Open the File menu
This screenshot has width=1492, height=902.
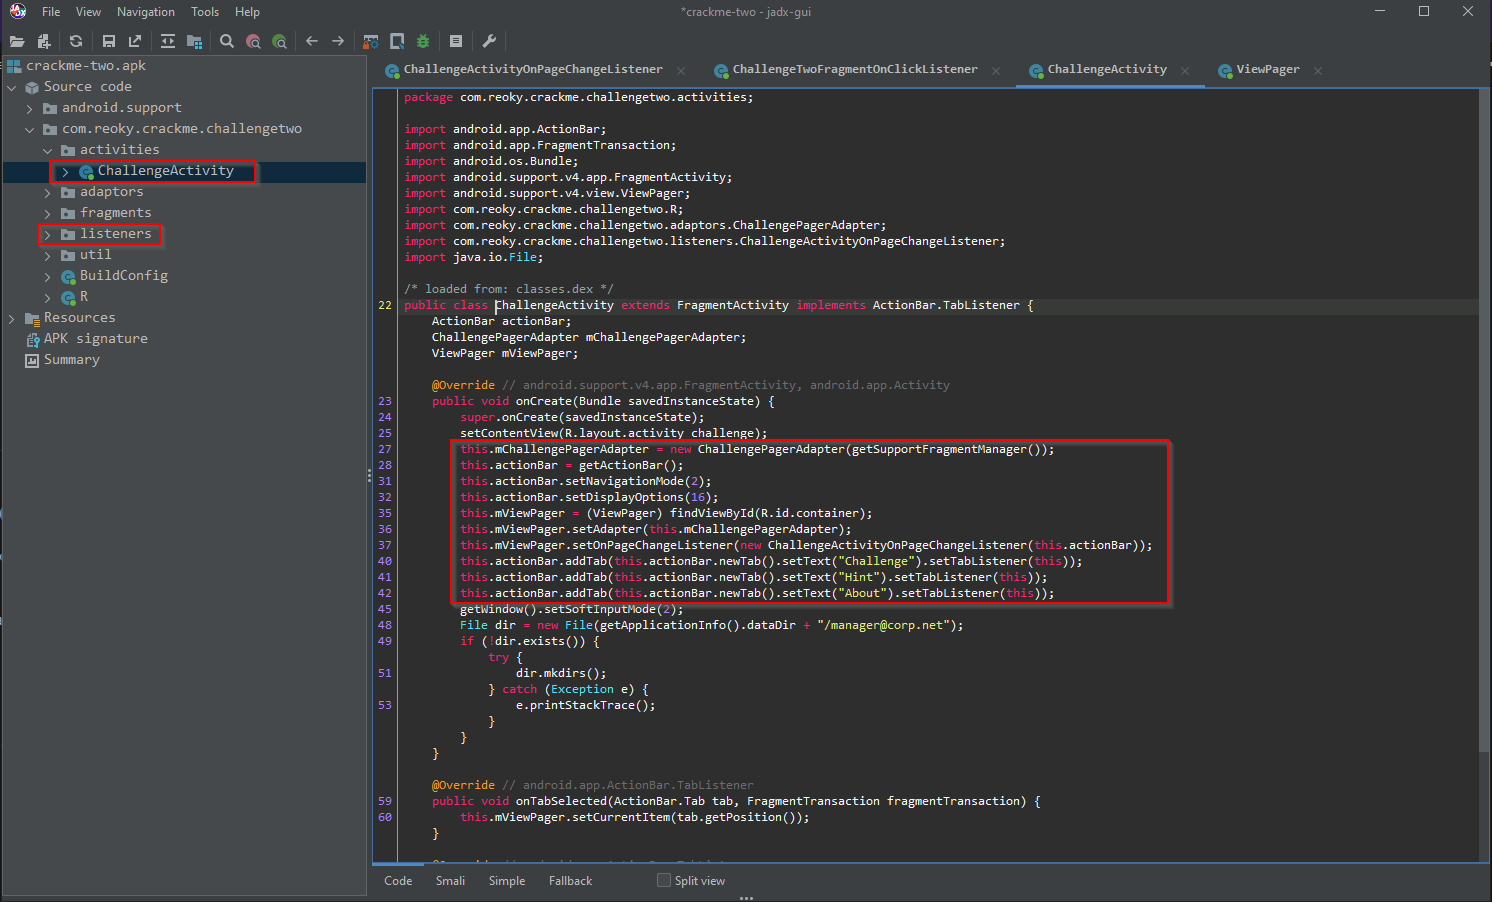tap(51, 12)
